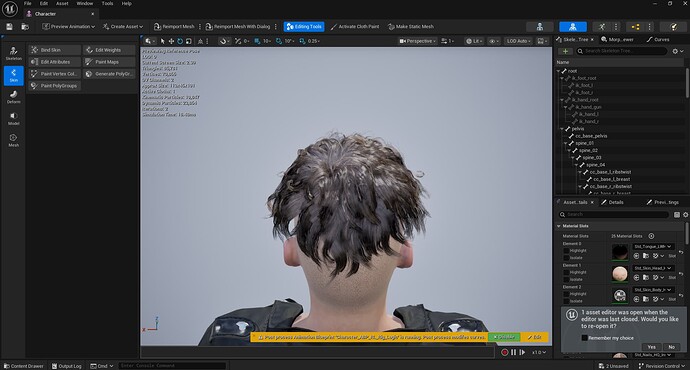Click the Element 1 skin material thumbnail
Screen dimensions: 690x370
pyautogui.click(x=620, y=274)
